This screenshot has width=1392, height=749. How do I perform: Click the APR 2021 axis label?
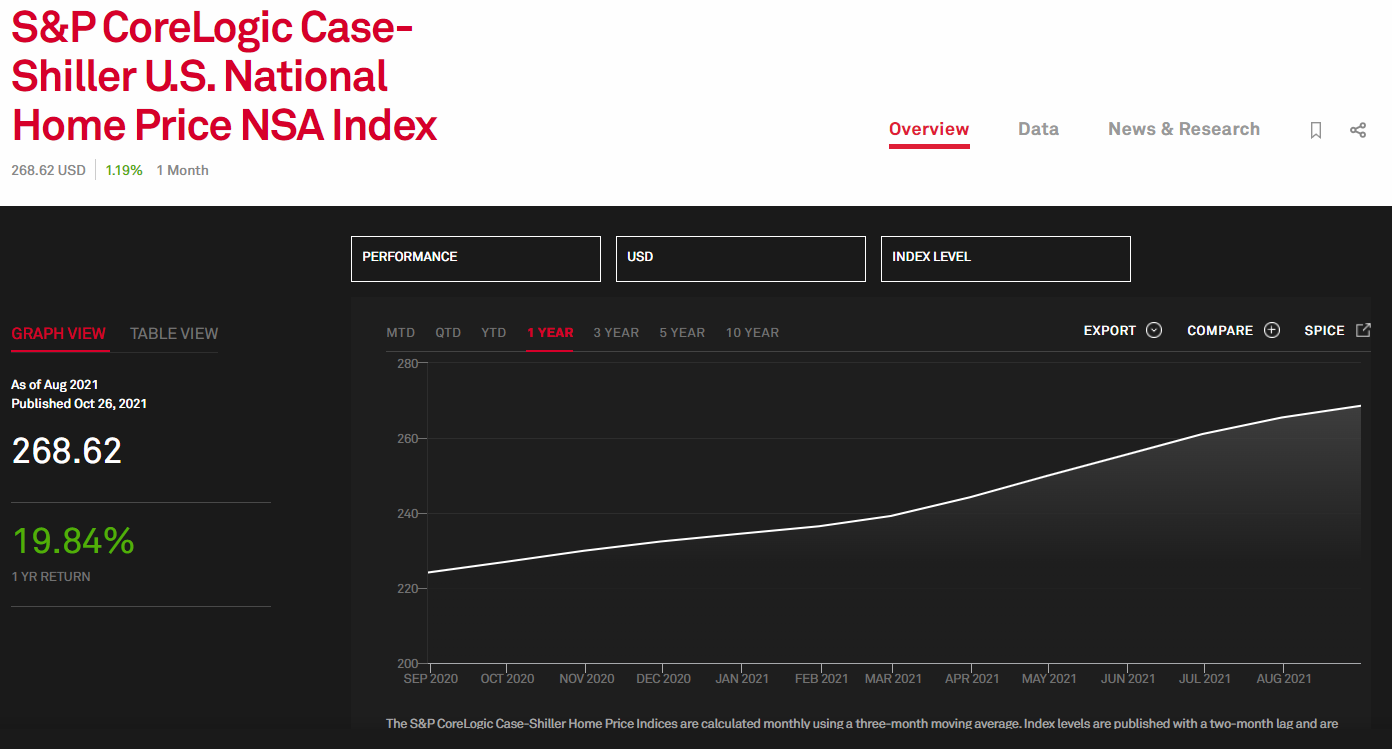coord(972,679)
